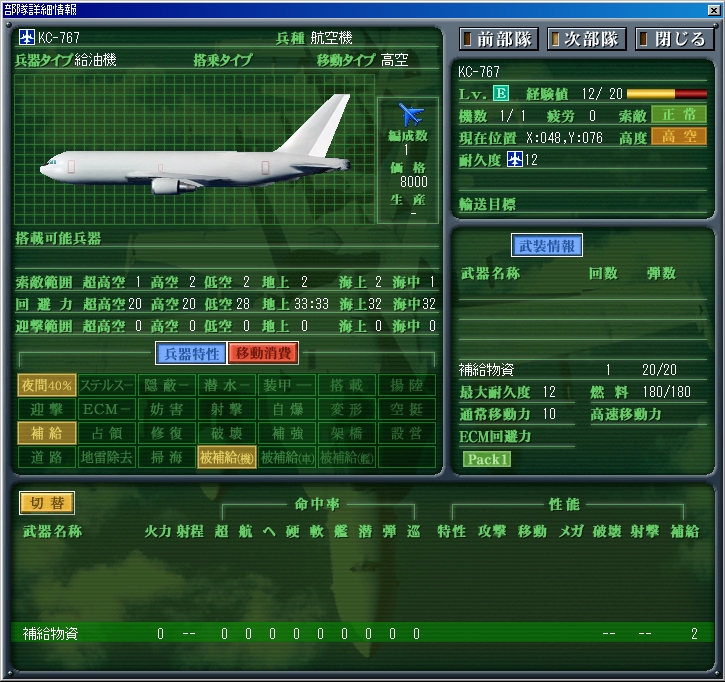The image size is (725, 682).
Task: Click the fuel value 180/180
Action: point(666,392)
